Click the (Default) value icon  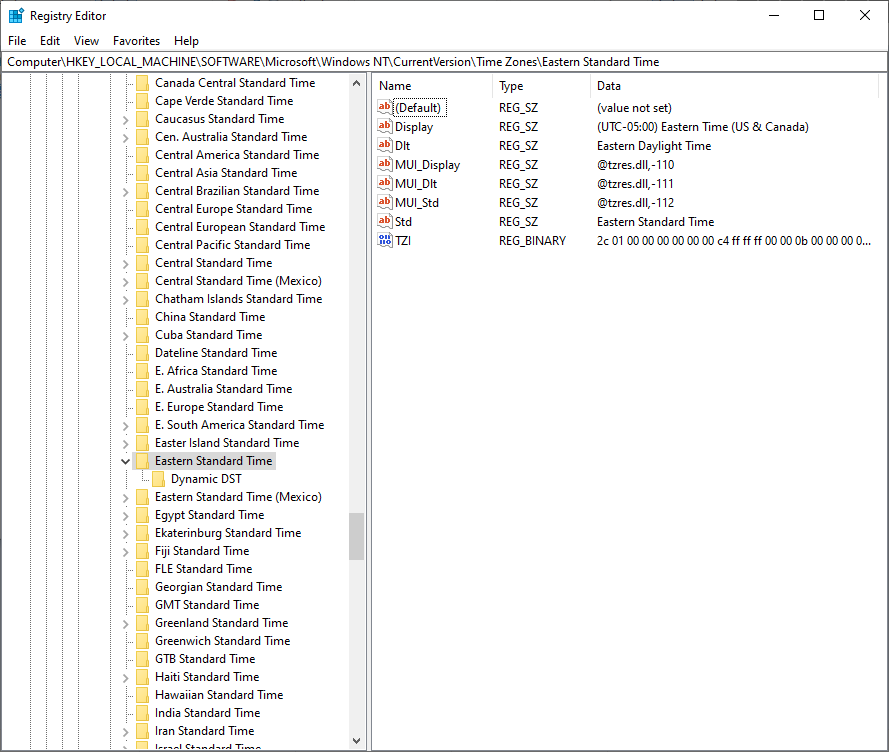(385, 108)
